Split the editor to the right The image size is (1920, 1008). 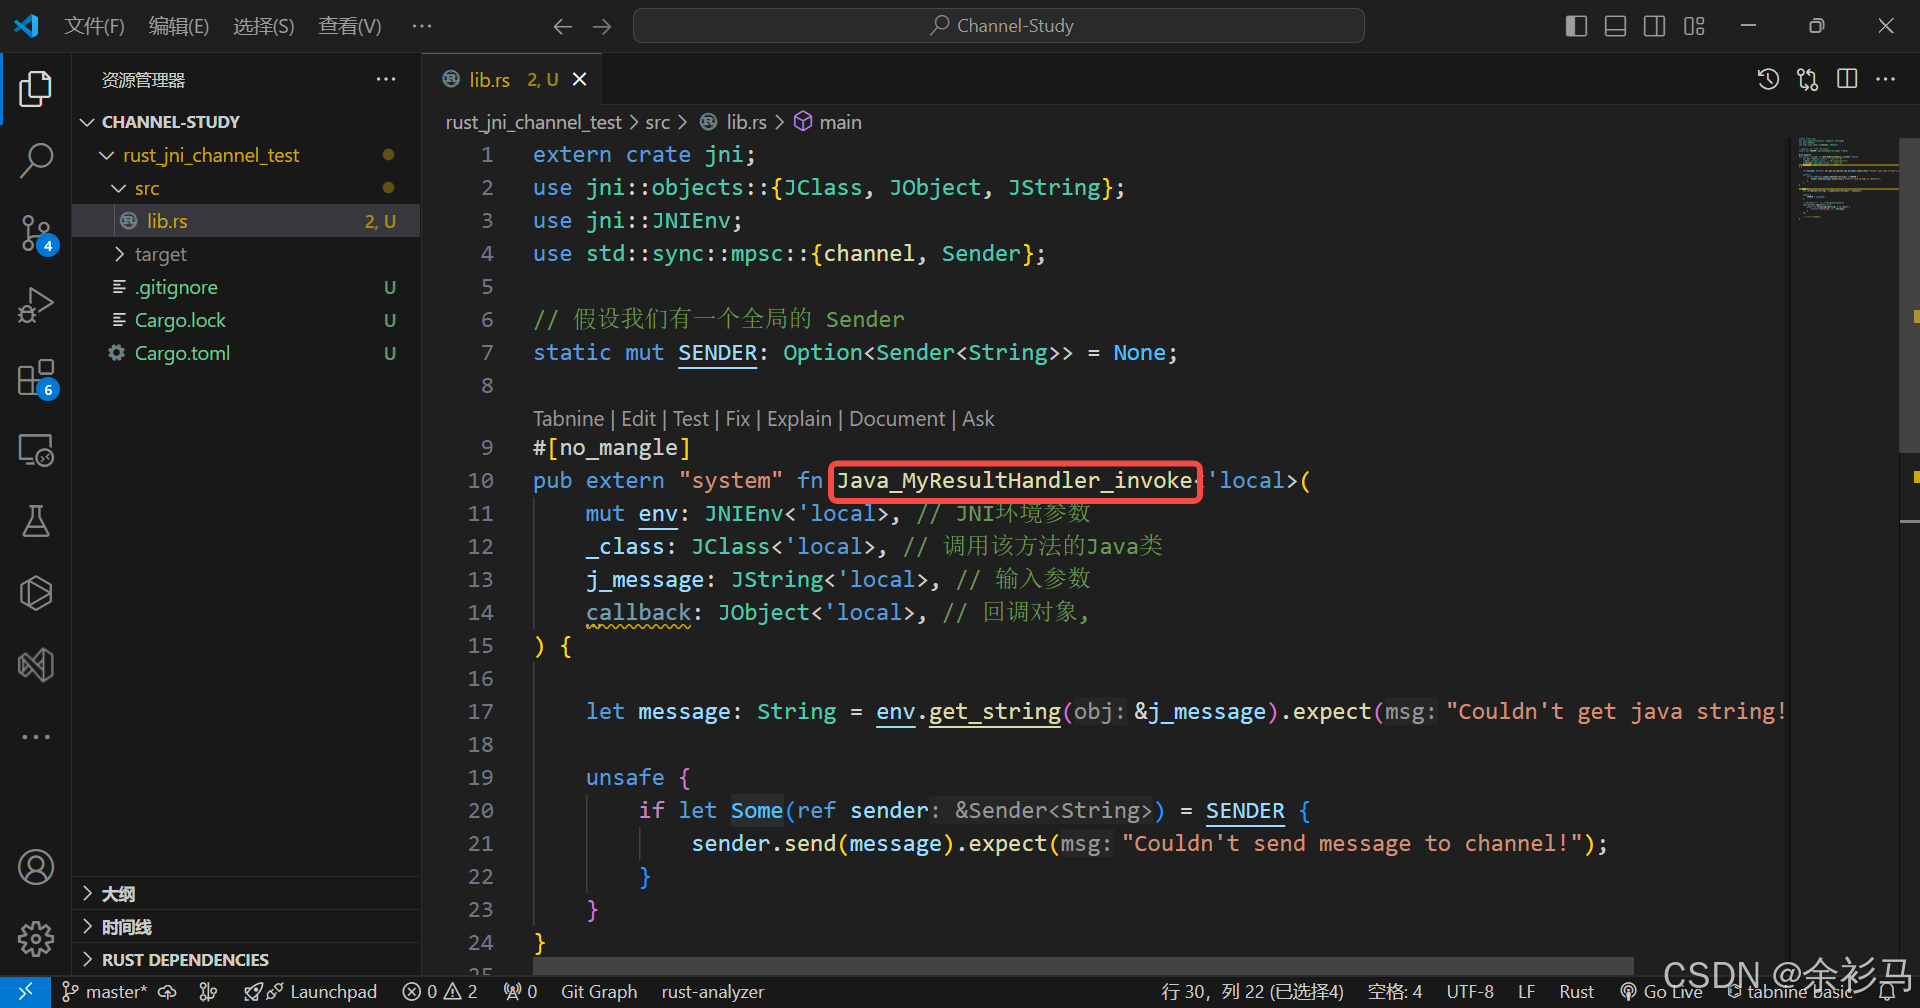tap(1847, 79)
